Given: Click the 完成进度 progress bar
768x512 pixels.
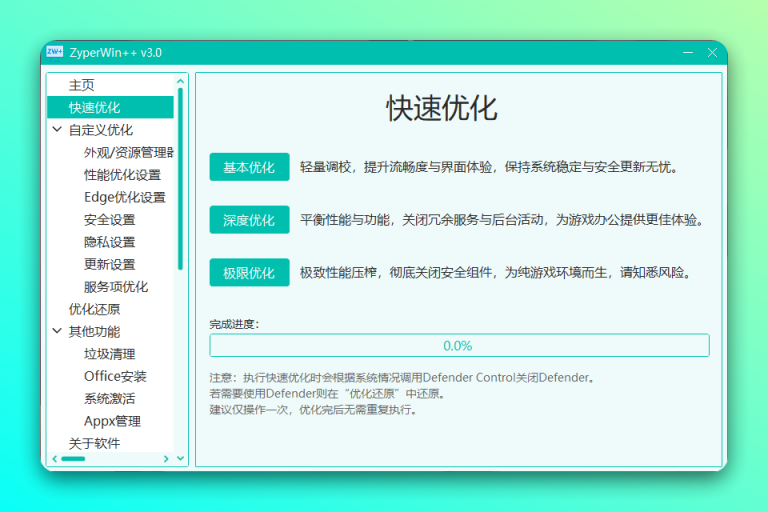Looking at the screenshot, I should click(459, 345).
